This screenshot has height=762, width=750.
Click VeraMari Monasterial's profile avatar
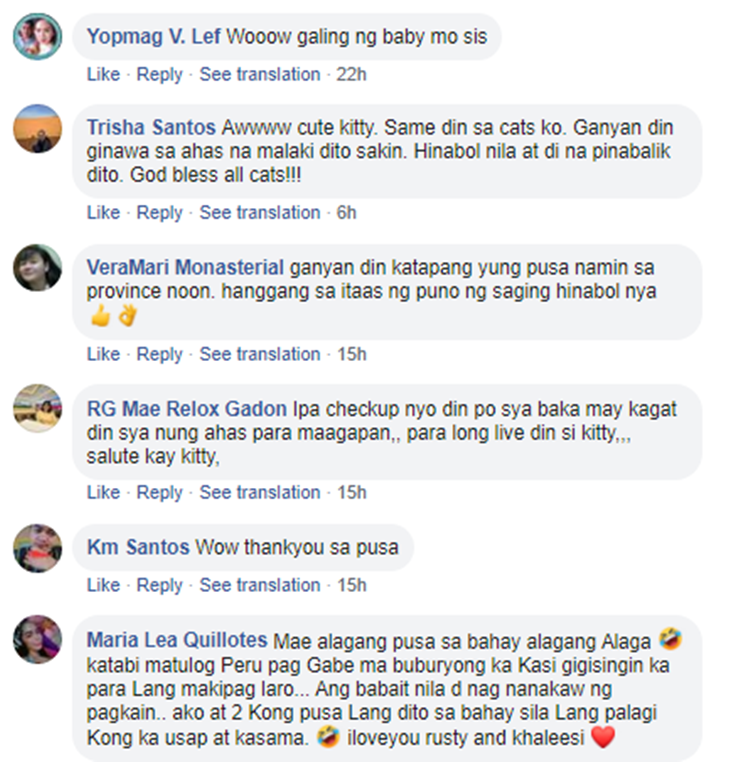(x=37, y=268)
